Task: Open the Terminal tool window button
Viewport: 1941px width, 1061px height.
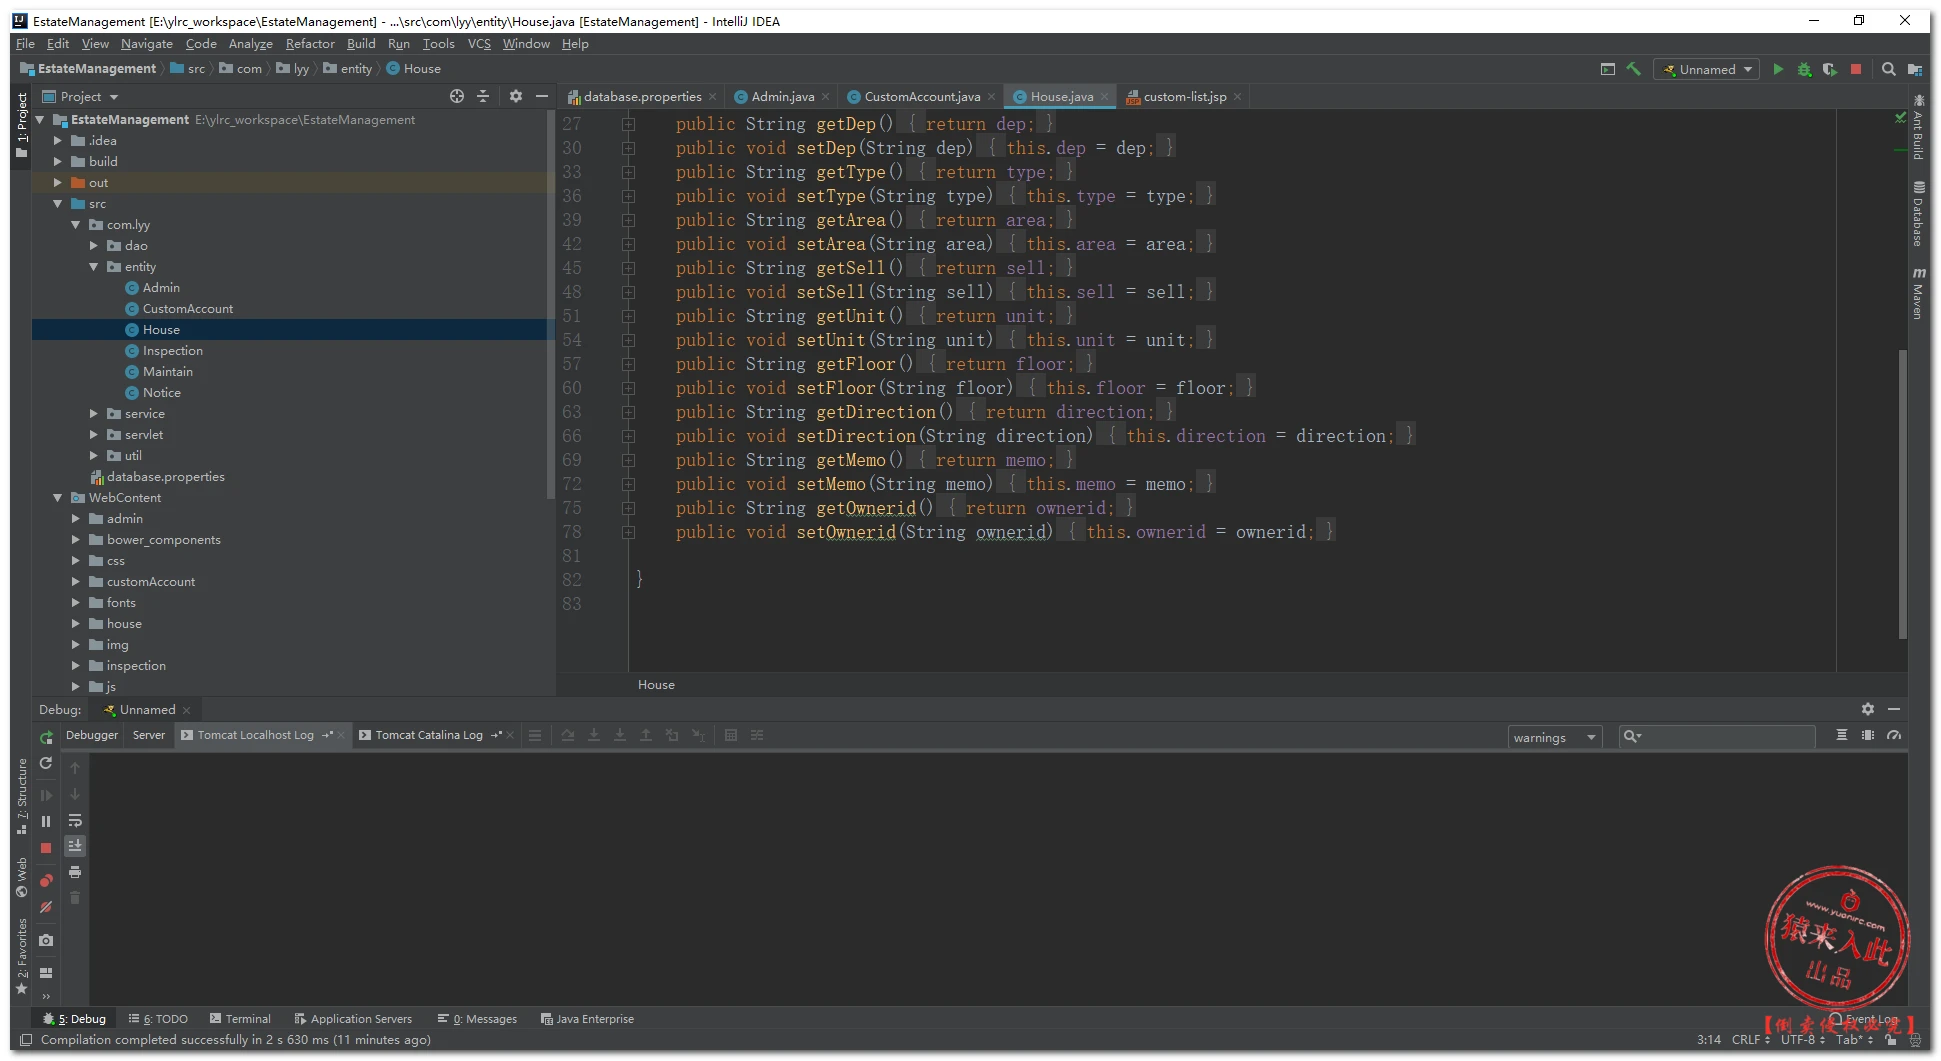Action: [x=240, y=1019]
